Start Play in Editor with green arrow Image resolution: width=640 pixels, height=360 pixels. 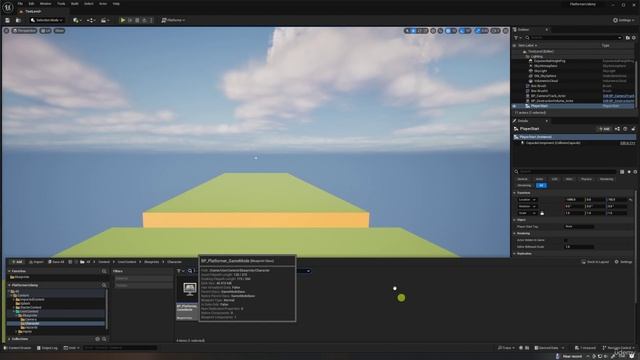coord(122,20)
